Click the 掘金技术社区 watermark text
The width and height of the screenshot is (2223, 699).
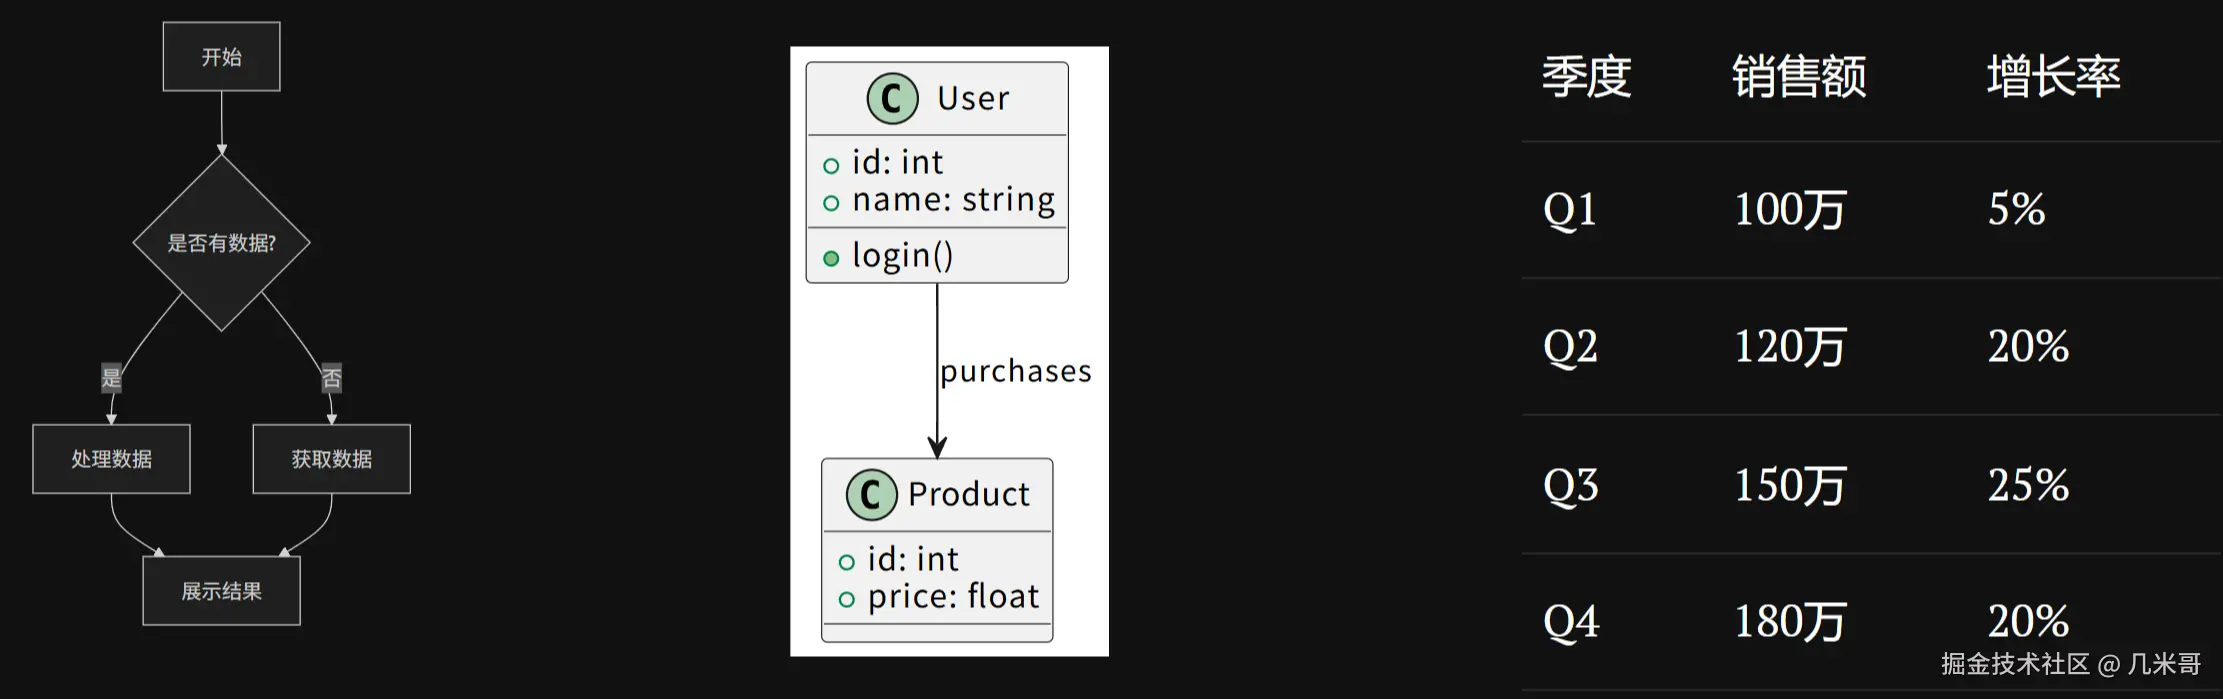[x=2015, y=664]
